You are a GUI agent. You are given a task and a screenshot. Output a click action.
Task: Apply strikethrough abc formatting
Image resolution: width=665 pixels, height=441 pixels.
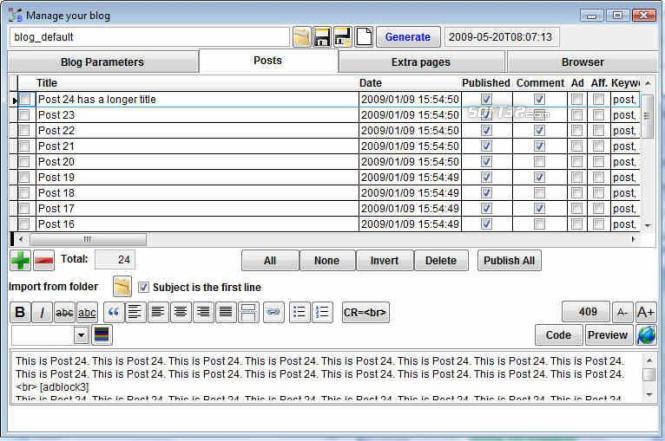tap(64, 313)
